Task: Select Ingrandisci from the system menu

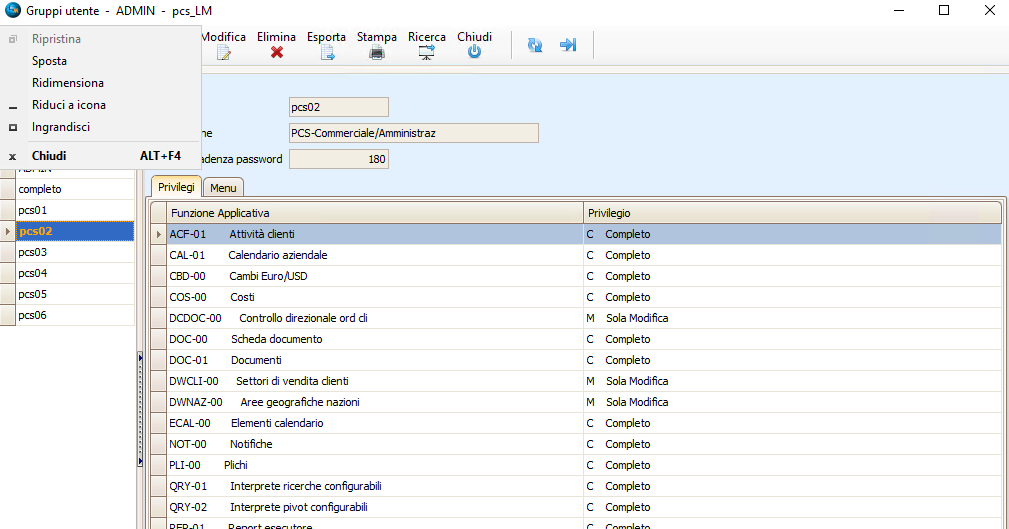Action: 61,127
